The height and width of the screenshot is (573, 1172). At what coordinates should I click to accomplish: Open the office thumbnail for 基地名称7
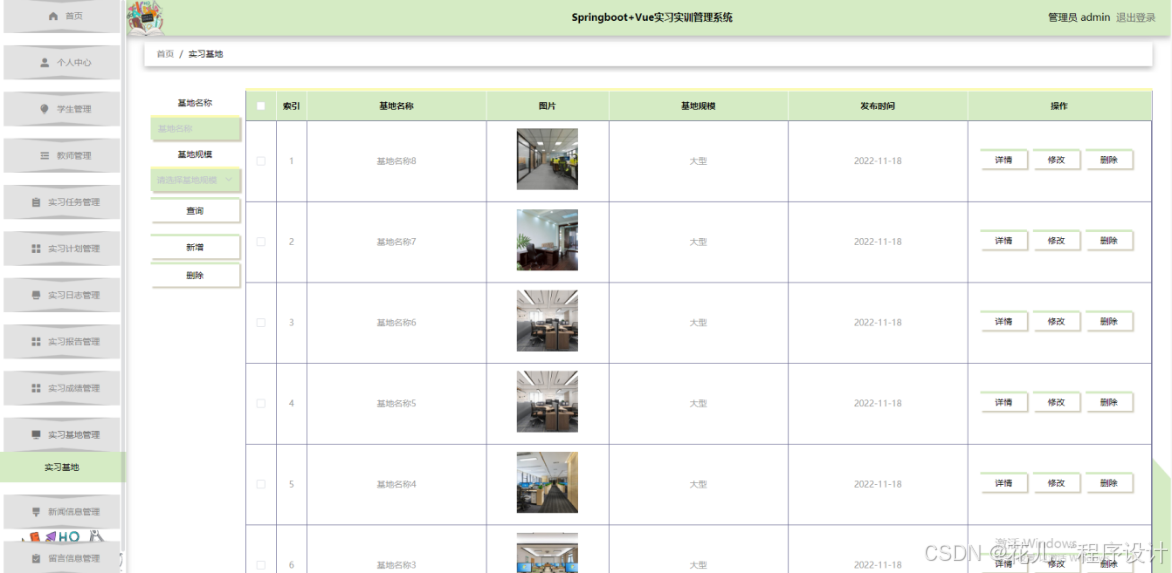(547, 240)
